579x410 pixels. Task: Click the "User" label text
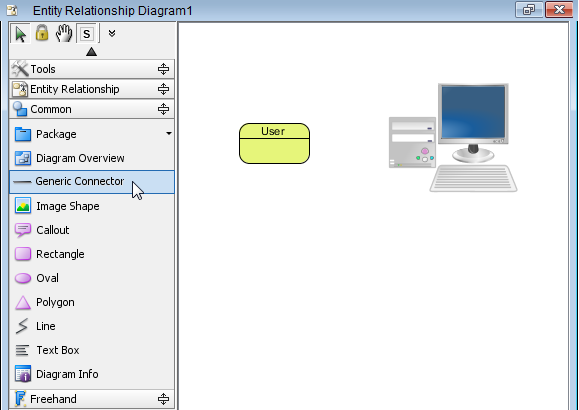(x=273, y=131)
